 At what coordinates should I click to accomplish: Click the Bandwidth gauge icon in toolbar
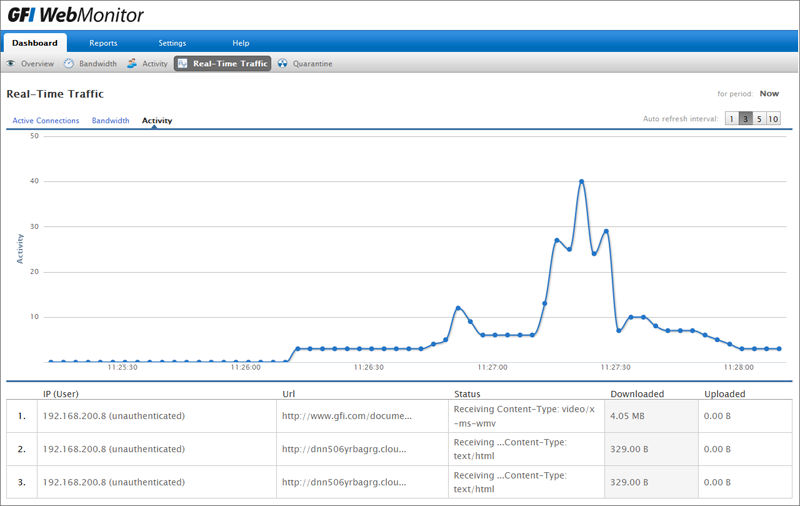[69, 64]
